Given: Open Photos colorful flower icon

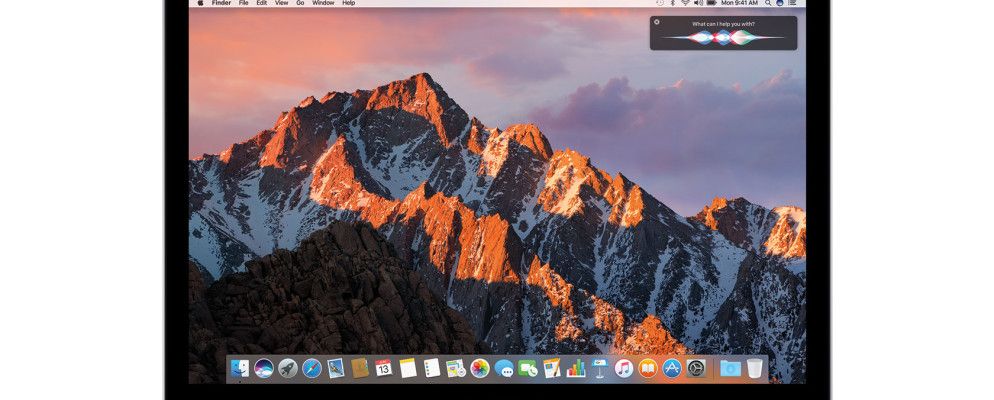Looking at the screenshot, I should (x=480, y=368).
